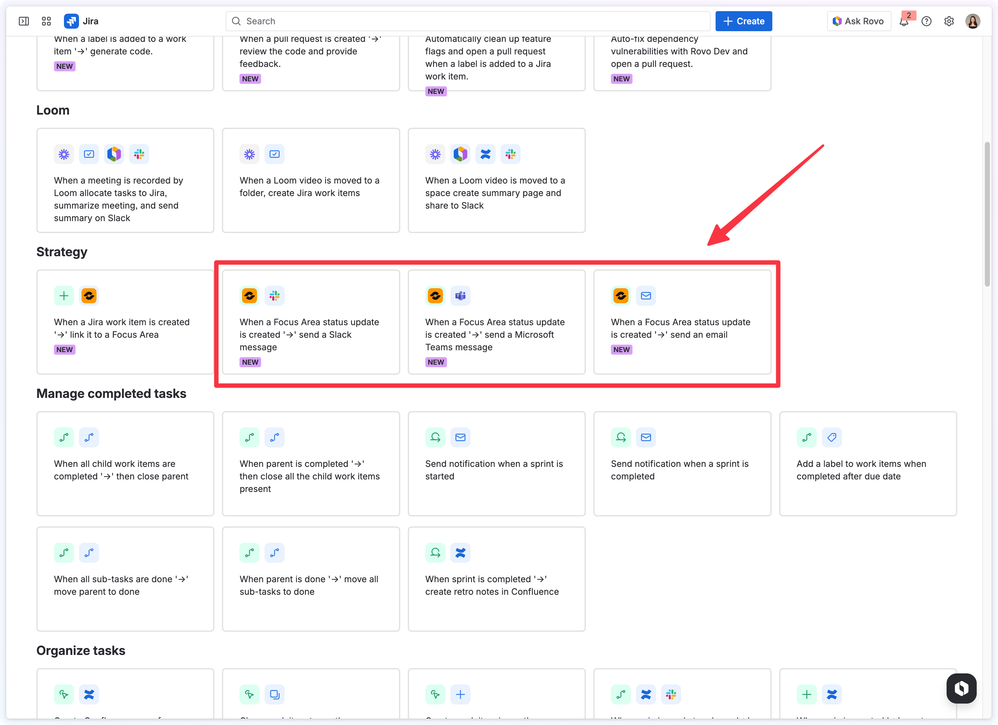Click Slack icon in Organize tasks fourth card
This screenshot has height=725, width=998.
pos(671,694)
